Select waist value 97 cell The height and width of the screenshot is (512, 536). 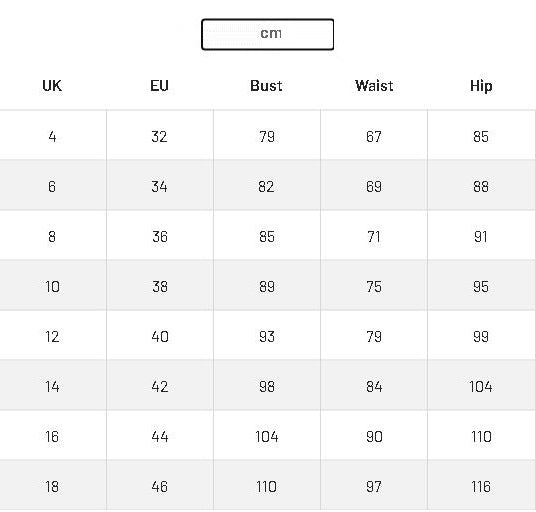374,485
